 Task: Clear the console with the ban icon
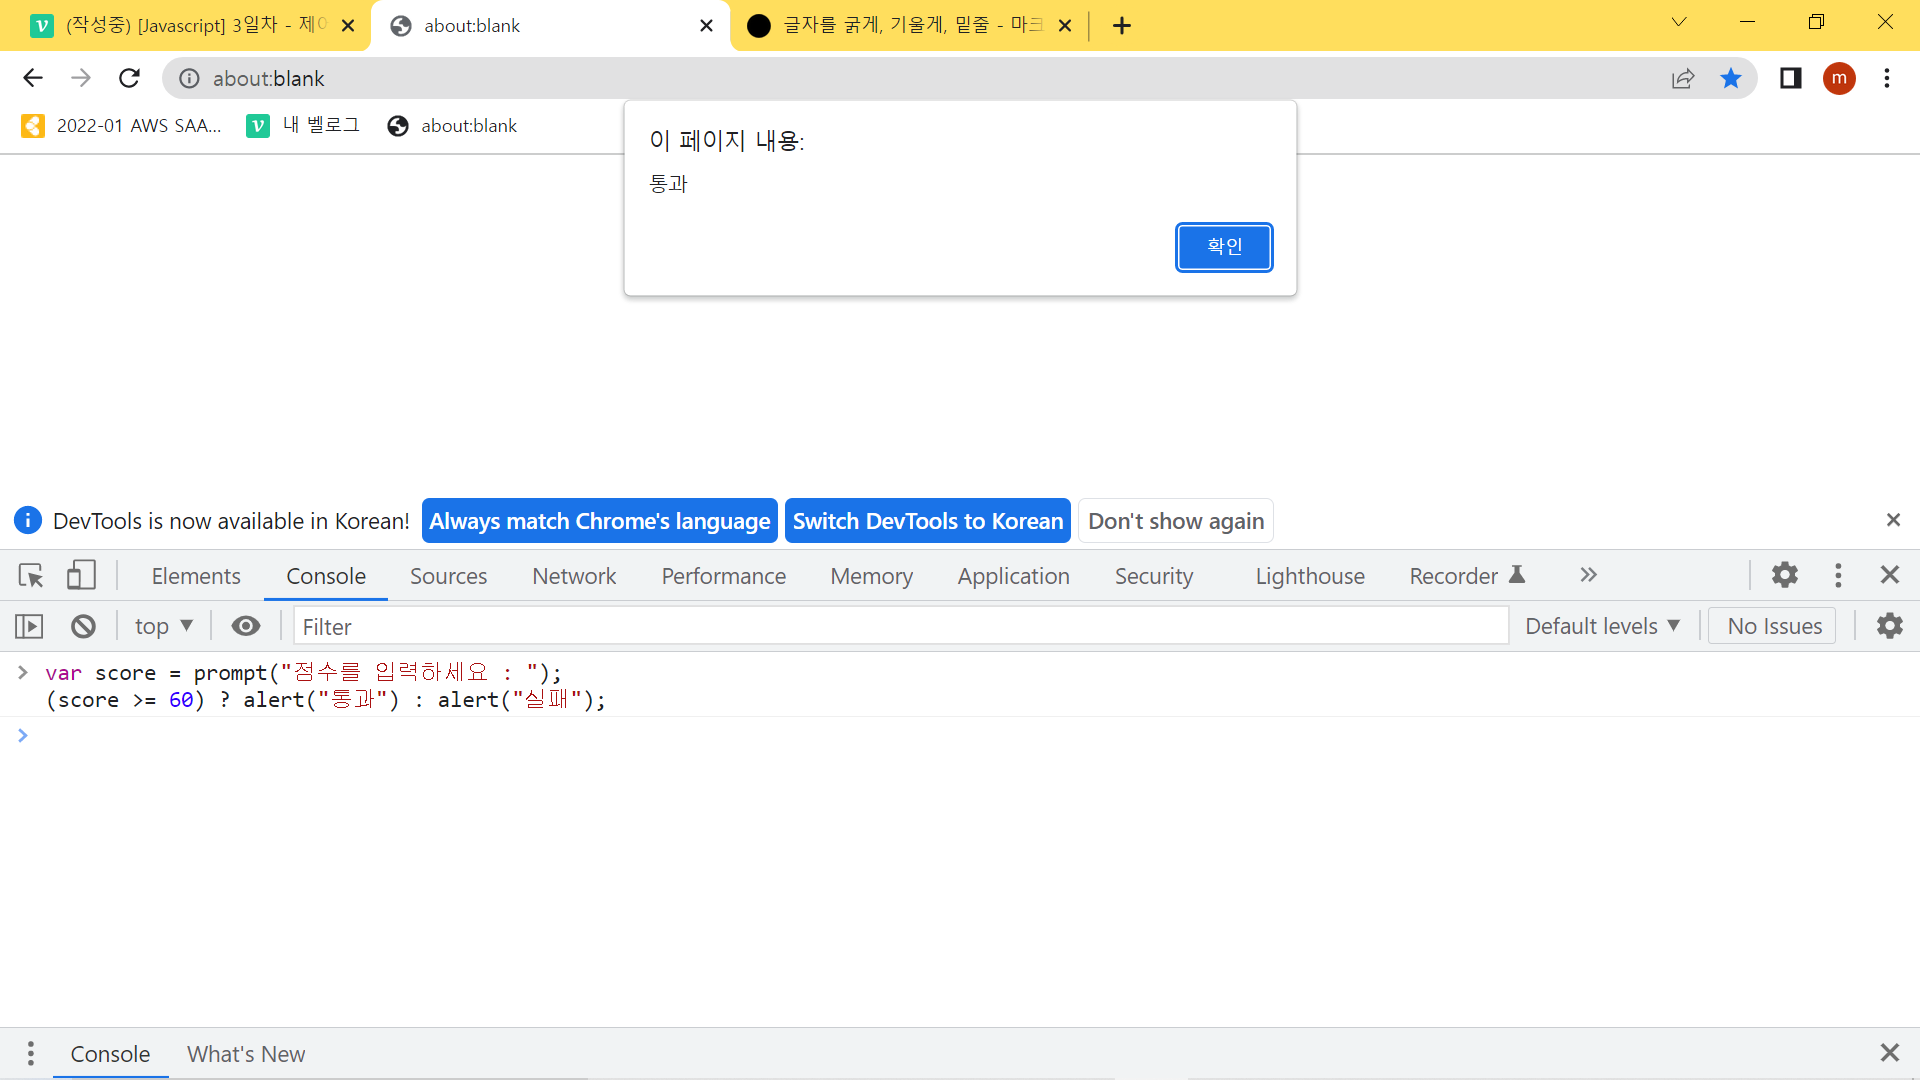[x=83, y=627]
